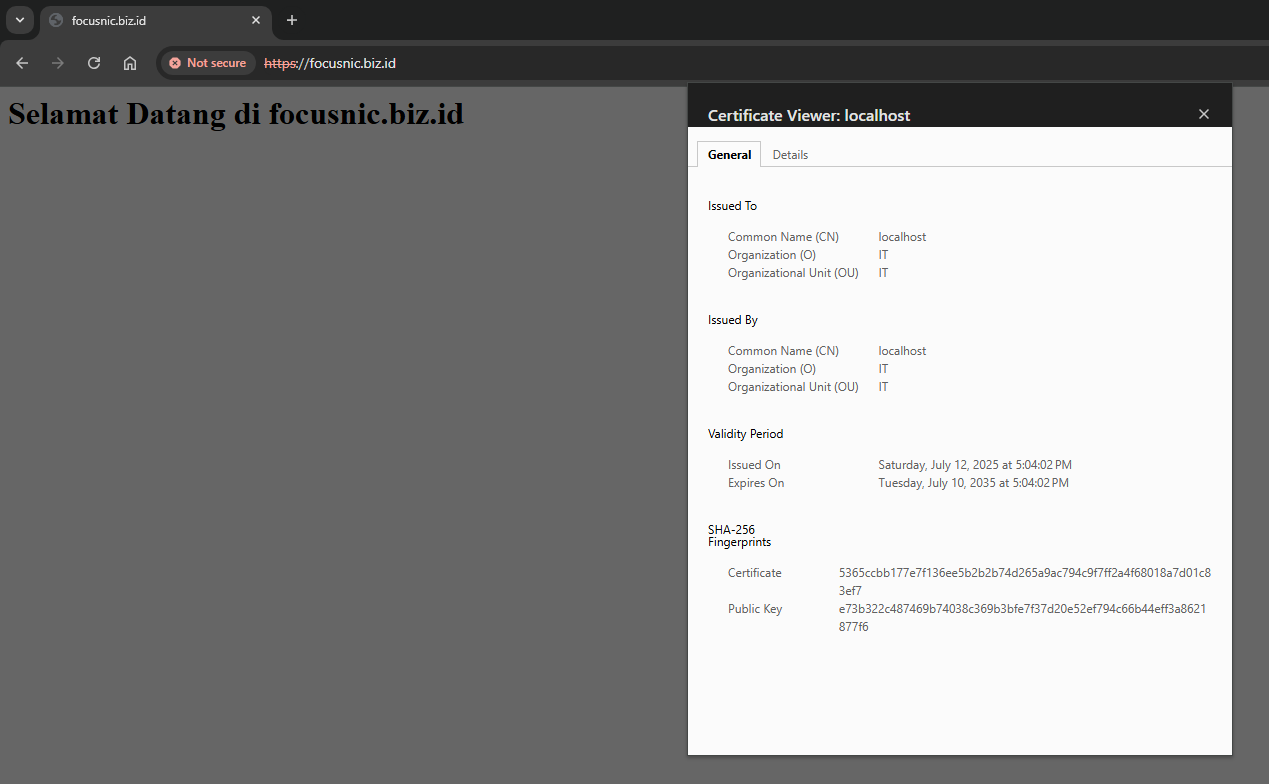This screenshot has height=784, width=1269.
Task: Select the General tab
Action: click(729, 155)
